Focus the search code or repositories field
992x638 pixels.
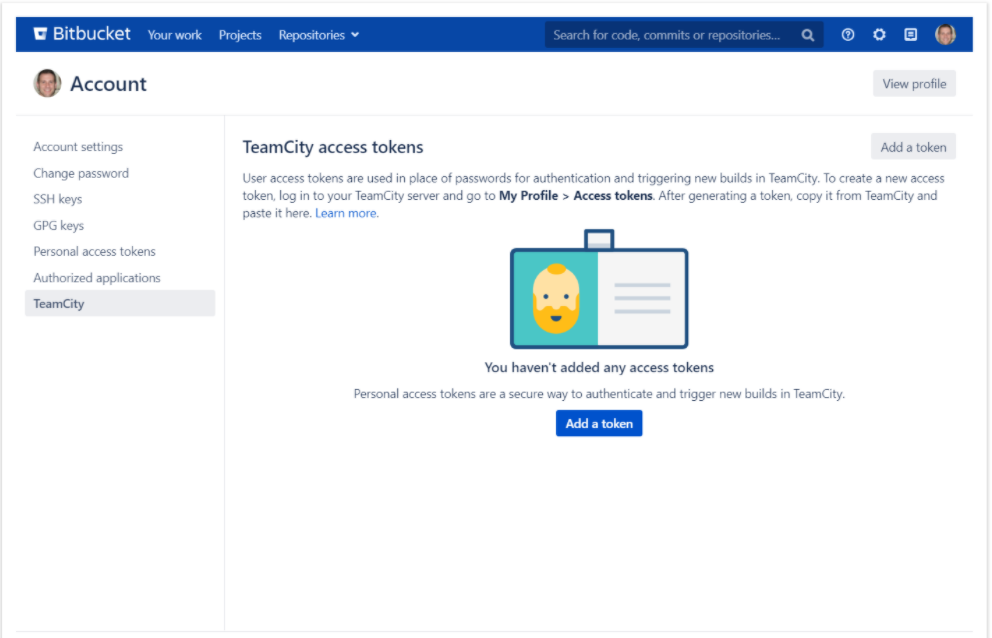point(684,35)
